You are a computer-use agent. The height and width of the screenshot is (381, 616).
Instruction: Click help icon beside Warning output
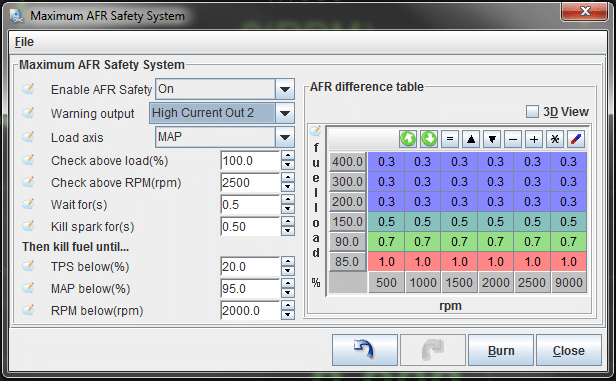tap(28, 113)
